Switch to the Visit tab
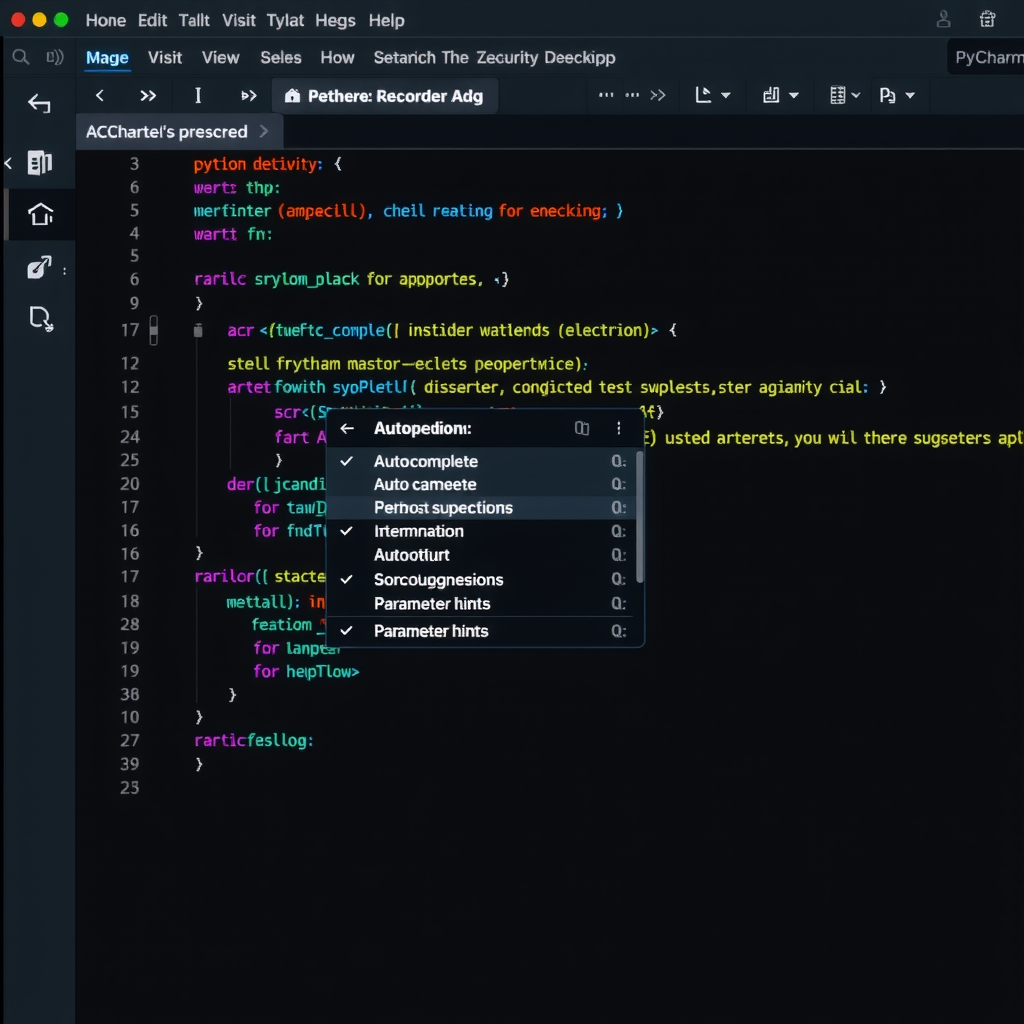Viewport: 1024px width, 1024px height. (x=165, y=57)
